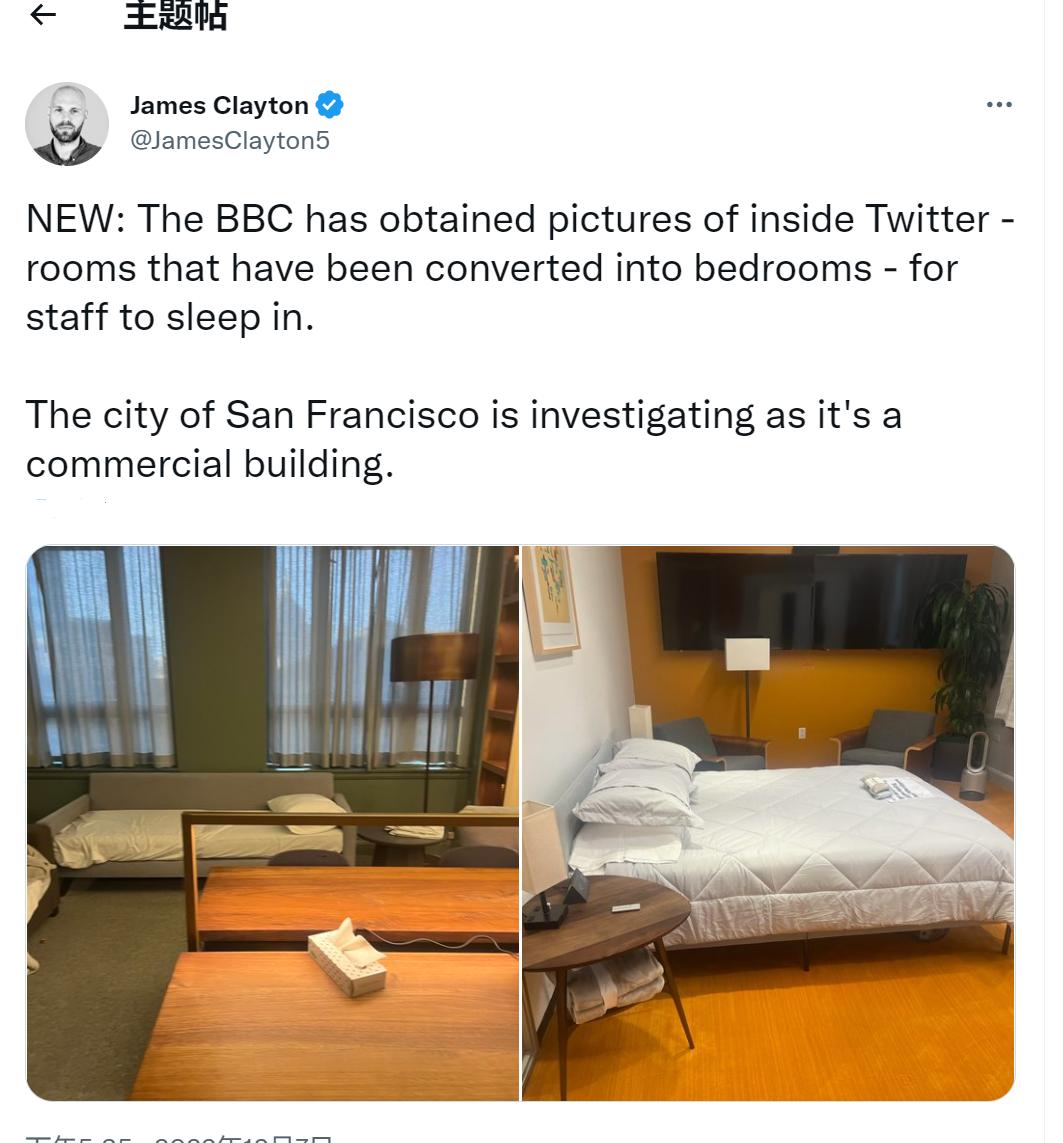This screenshot has width=1063, height=1143.
Task: Click the "The city of San Francisco" paragraph
Action: (x=464, y=439)
